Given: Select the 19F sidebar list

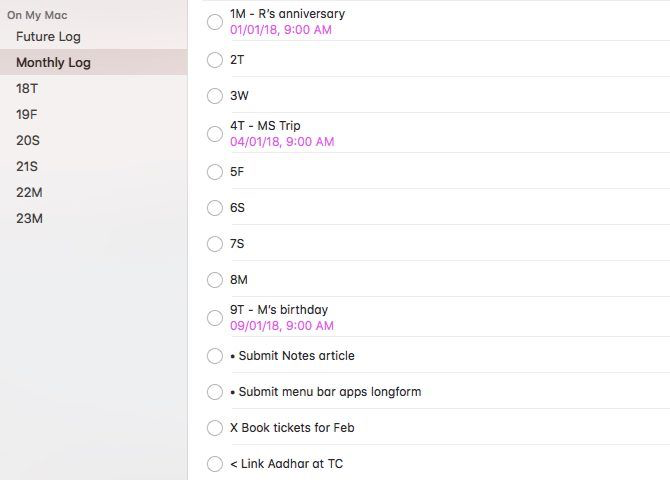Looking at the screenshot, I should coord(27,115).
